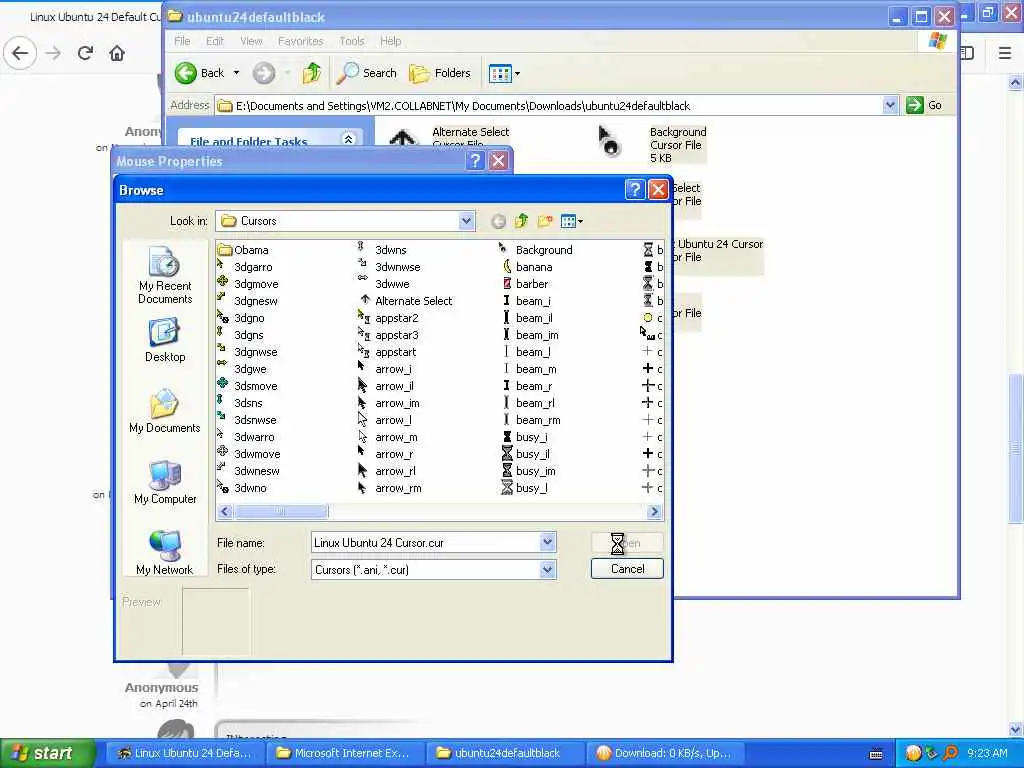This screenshot has width=1024, height=768.
Task: Open My Recent Documents place
Action: coord(165,276)
